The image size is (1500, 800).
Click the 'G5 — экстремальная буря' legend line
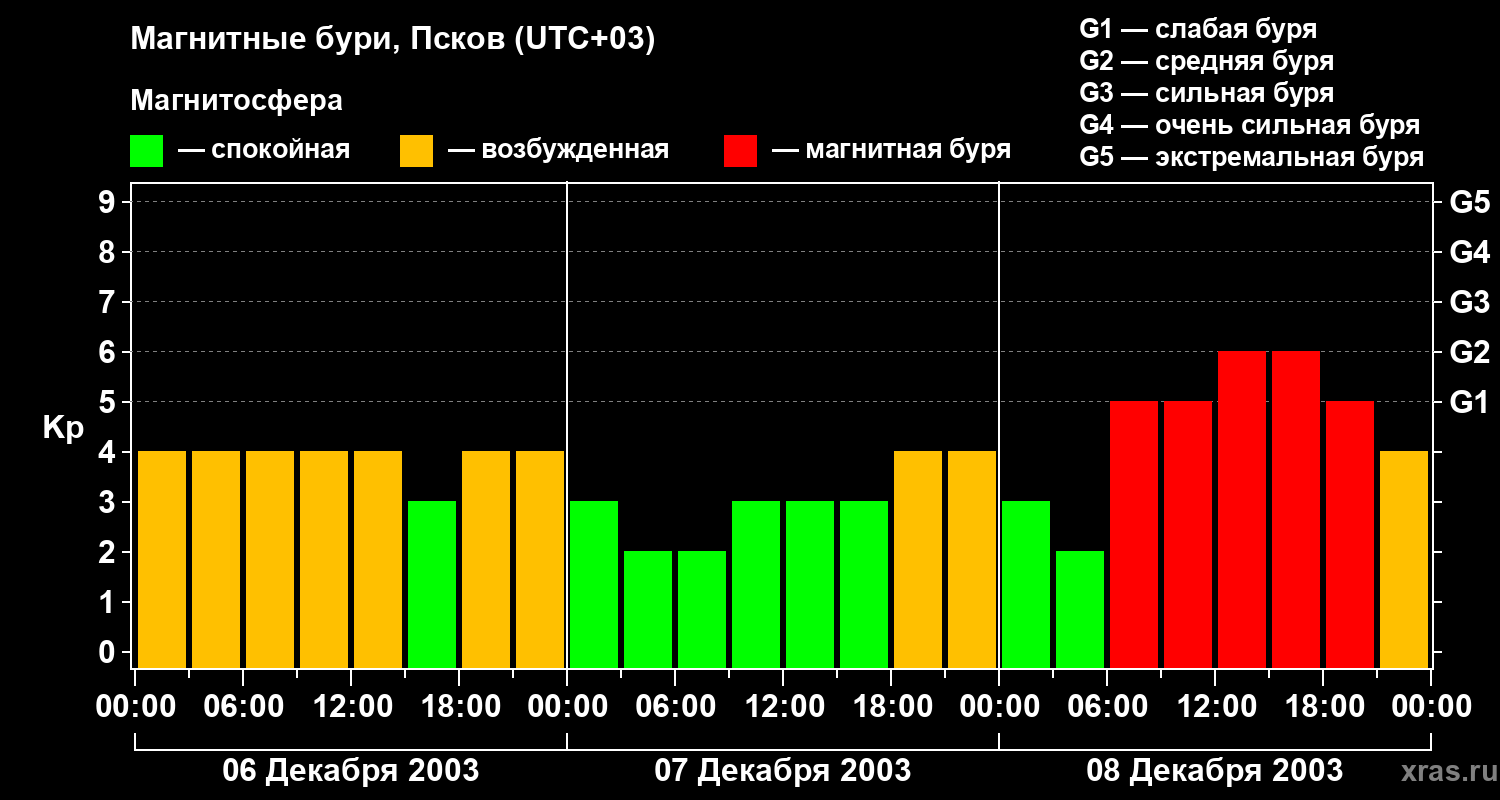click(x=1252, y=157)
